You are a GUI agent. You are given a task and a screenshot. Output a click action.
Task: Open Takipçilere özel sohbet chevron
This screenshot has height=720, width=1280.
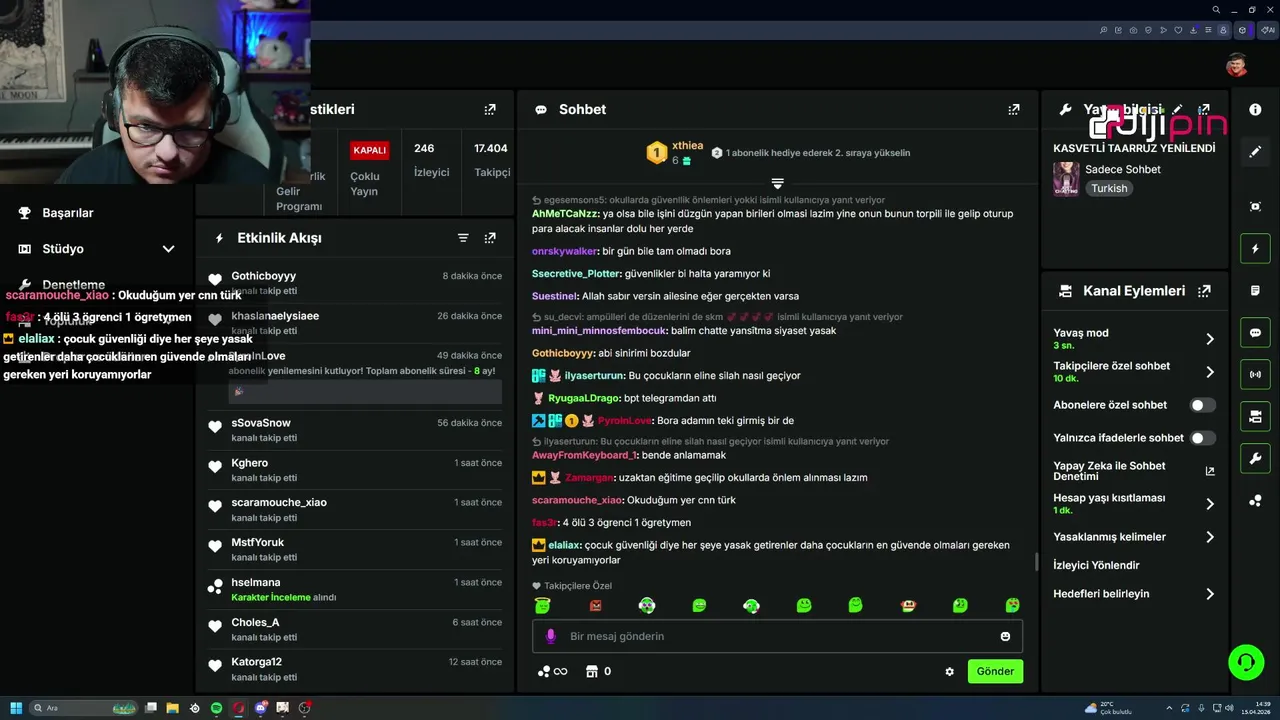click(1209, 372)
